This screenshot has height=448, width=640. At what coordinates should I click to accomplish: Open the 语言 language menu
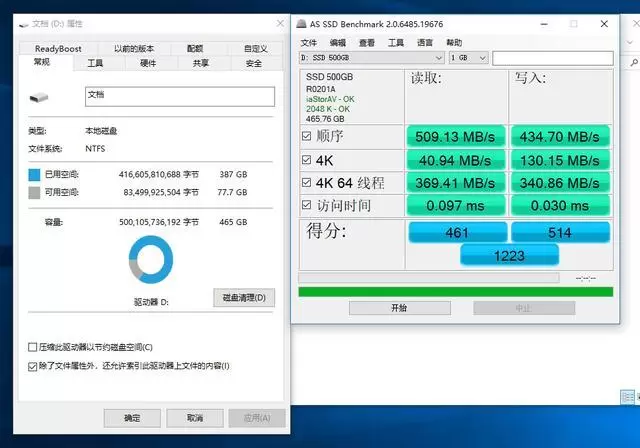(425, 43)
